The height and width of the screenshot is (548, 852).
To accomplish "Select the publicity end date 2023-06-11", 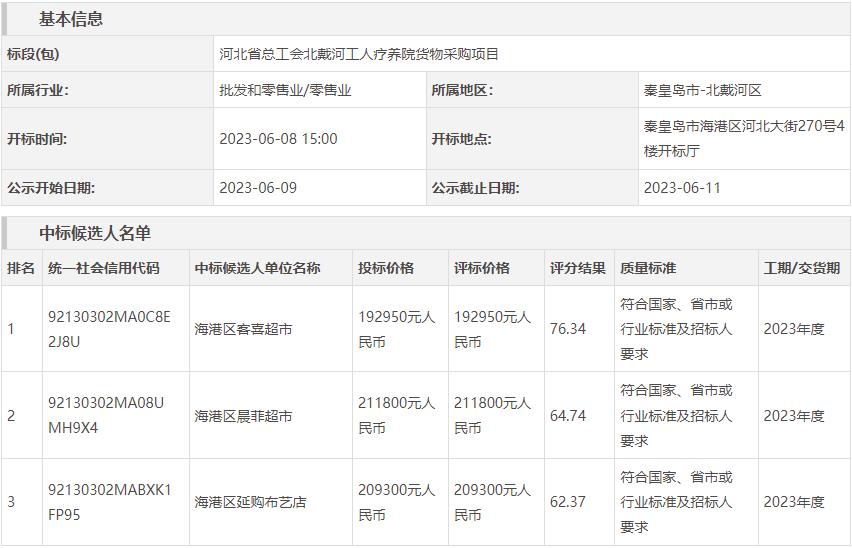I will click(682, 188).
